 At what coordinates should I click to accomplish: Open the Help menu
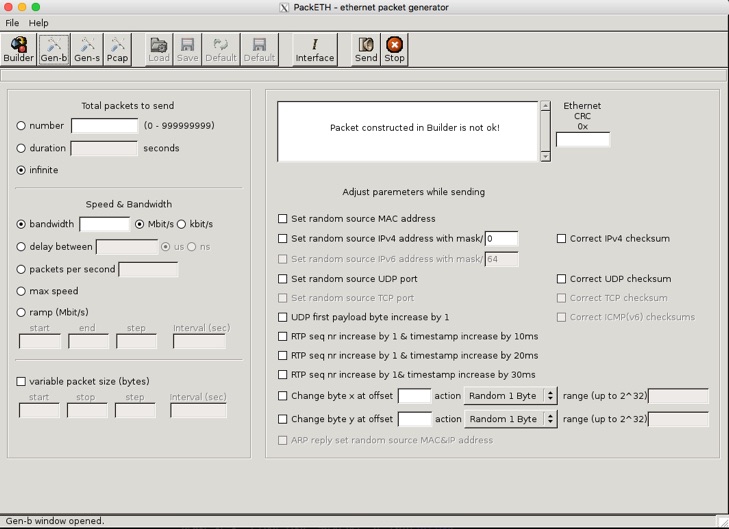(38, 23)
